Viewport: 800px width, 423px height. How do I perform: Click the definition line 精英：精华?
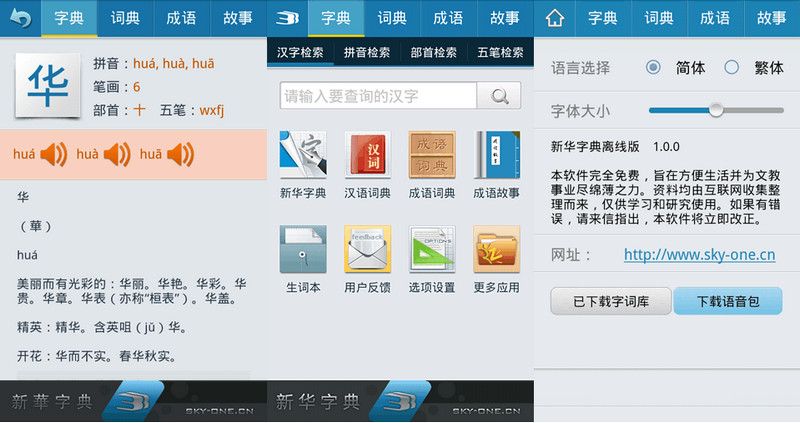point(102,327)
